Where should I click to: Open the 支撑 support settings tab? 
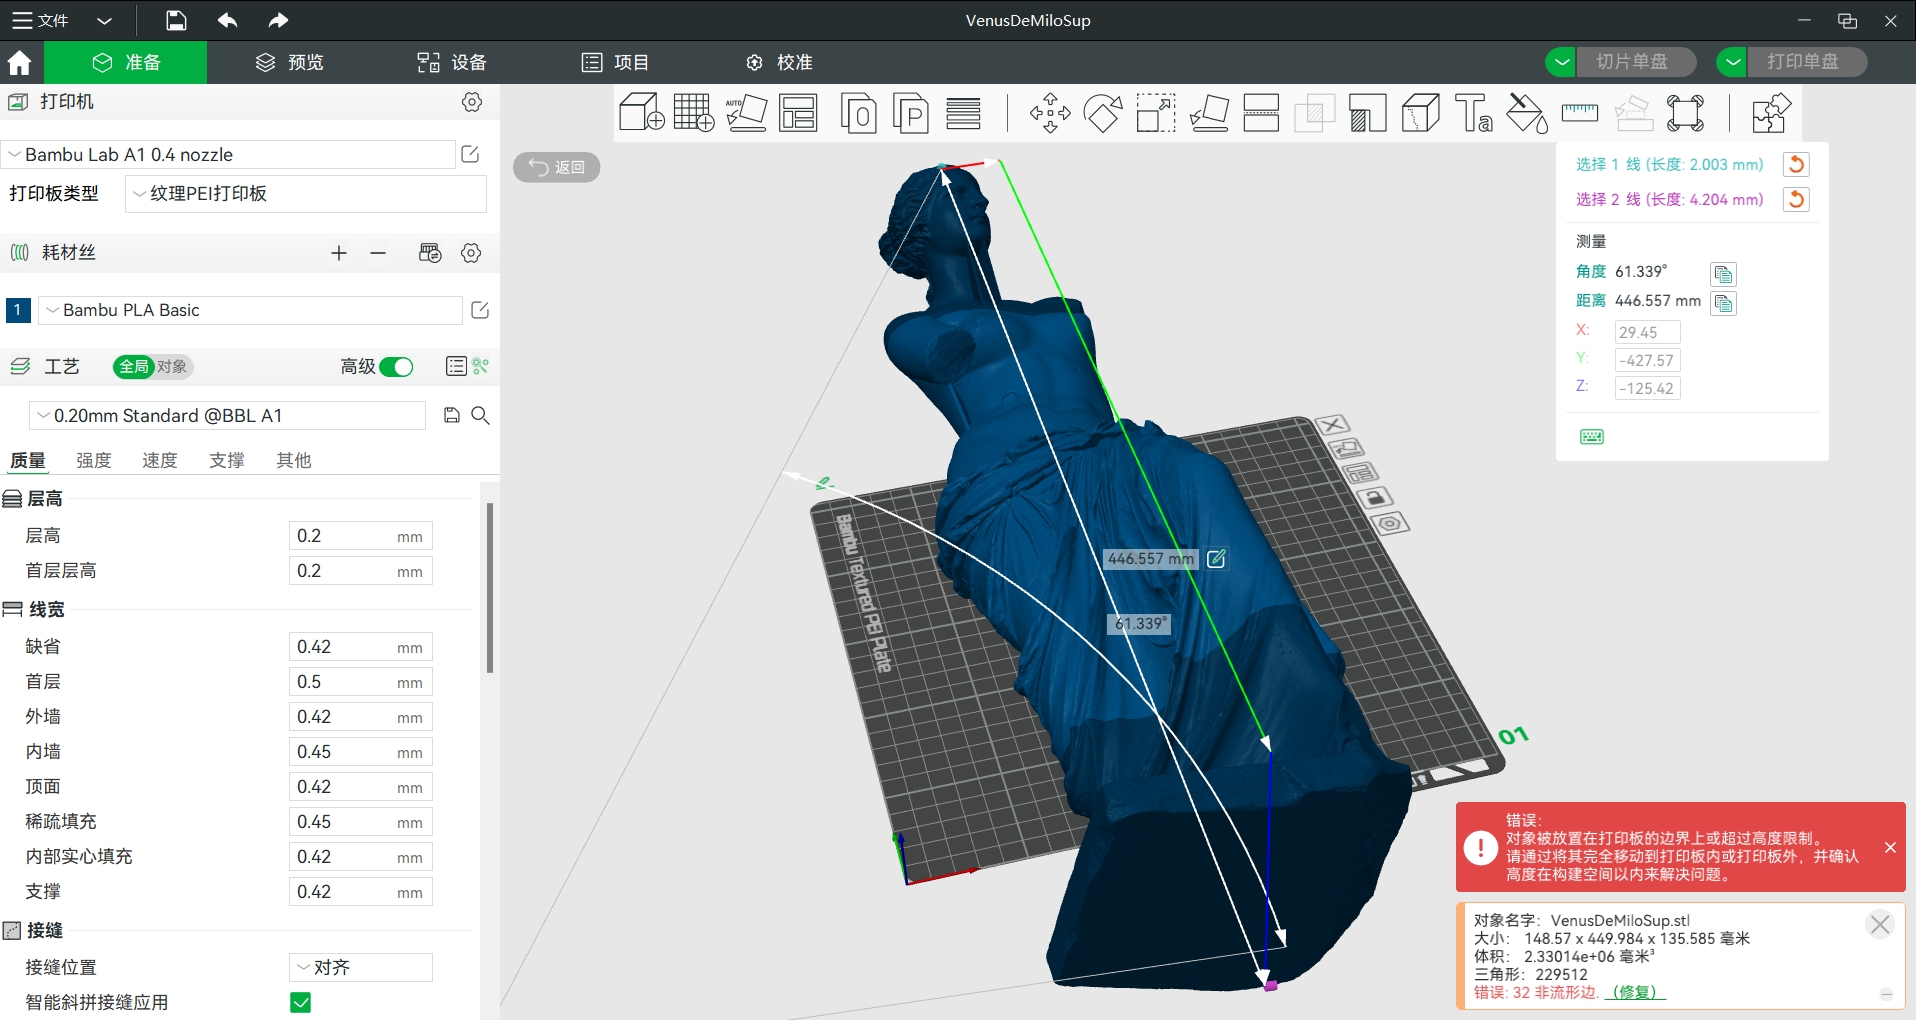[227, 460]
